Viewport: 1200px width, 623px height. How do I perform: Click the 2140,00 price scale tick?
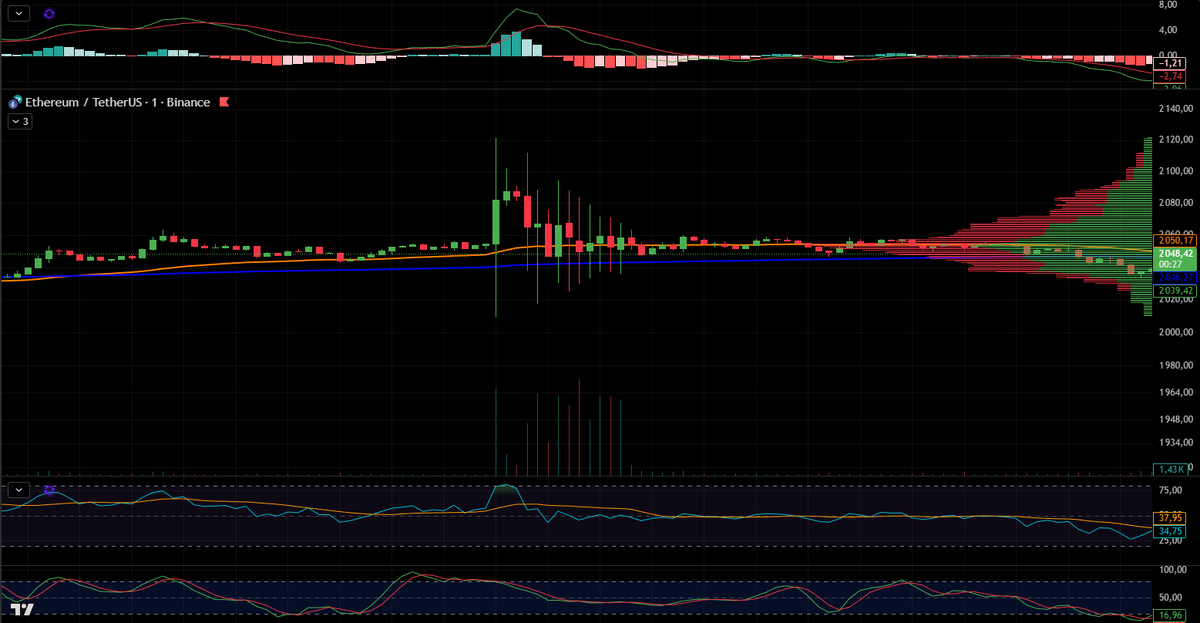[1174, 109]
